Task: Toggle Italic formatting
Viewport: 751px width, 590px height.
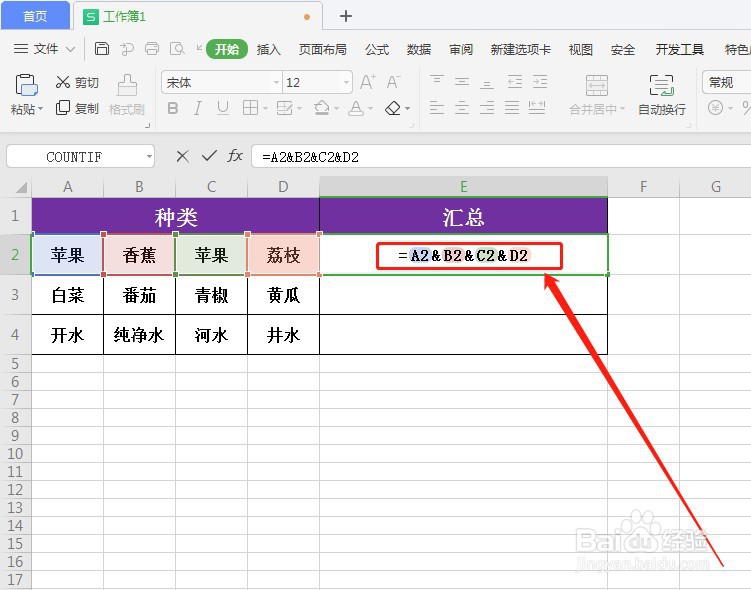Action: click(197, 109)
